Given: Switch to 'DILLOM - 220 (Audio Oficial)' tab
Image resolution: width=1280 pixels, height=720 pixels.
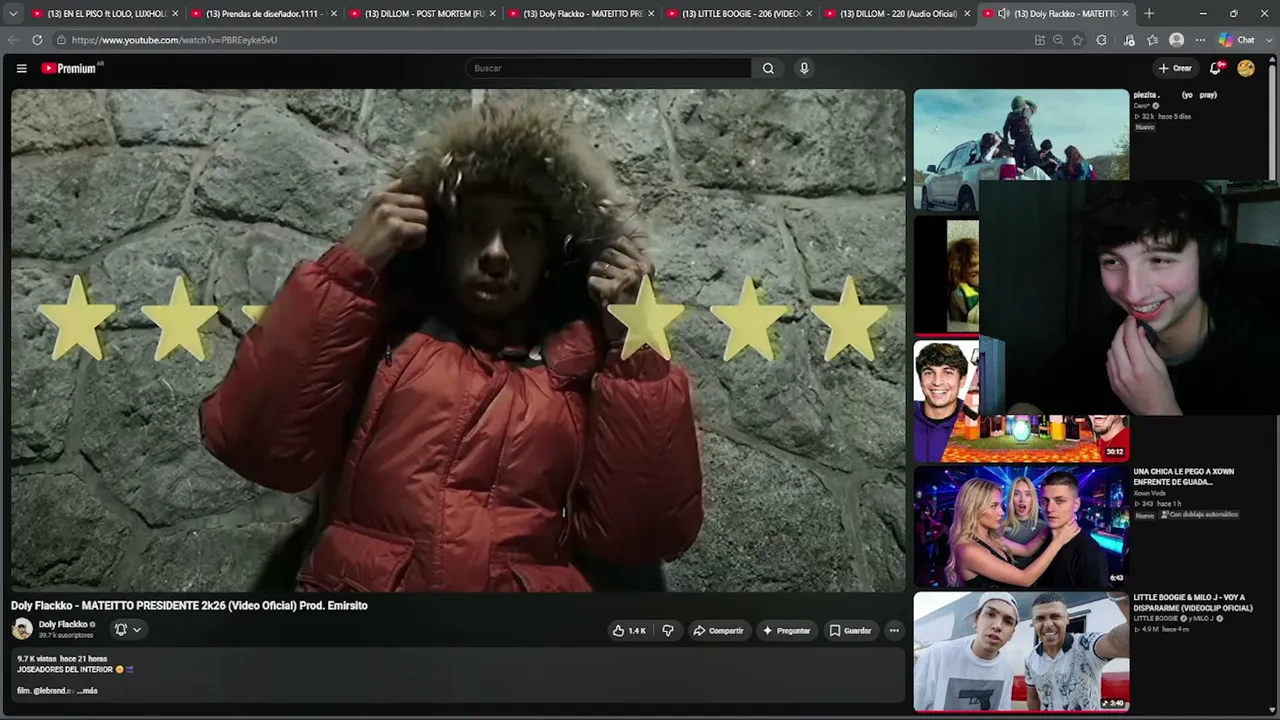Looking at the screenshot, I should click(x=896, y=14).
